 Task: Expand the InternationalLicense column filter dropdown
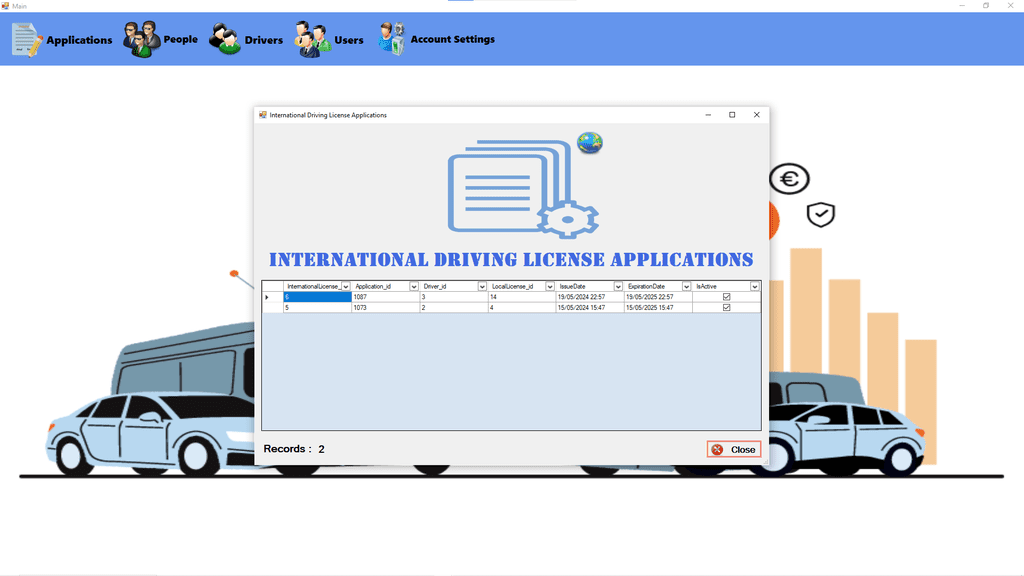[346, 287]
